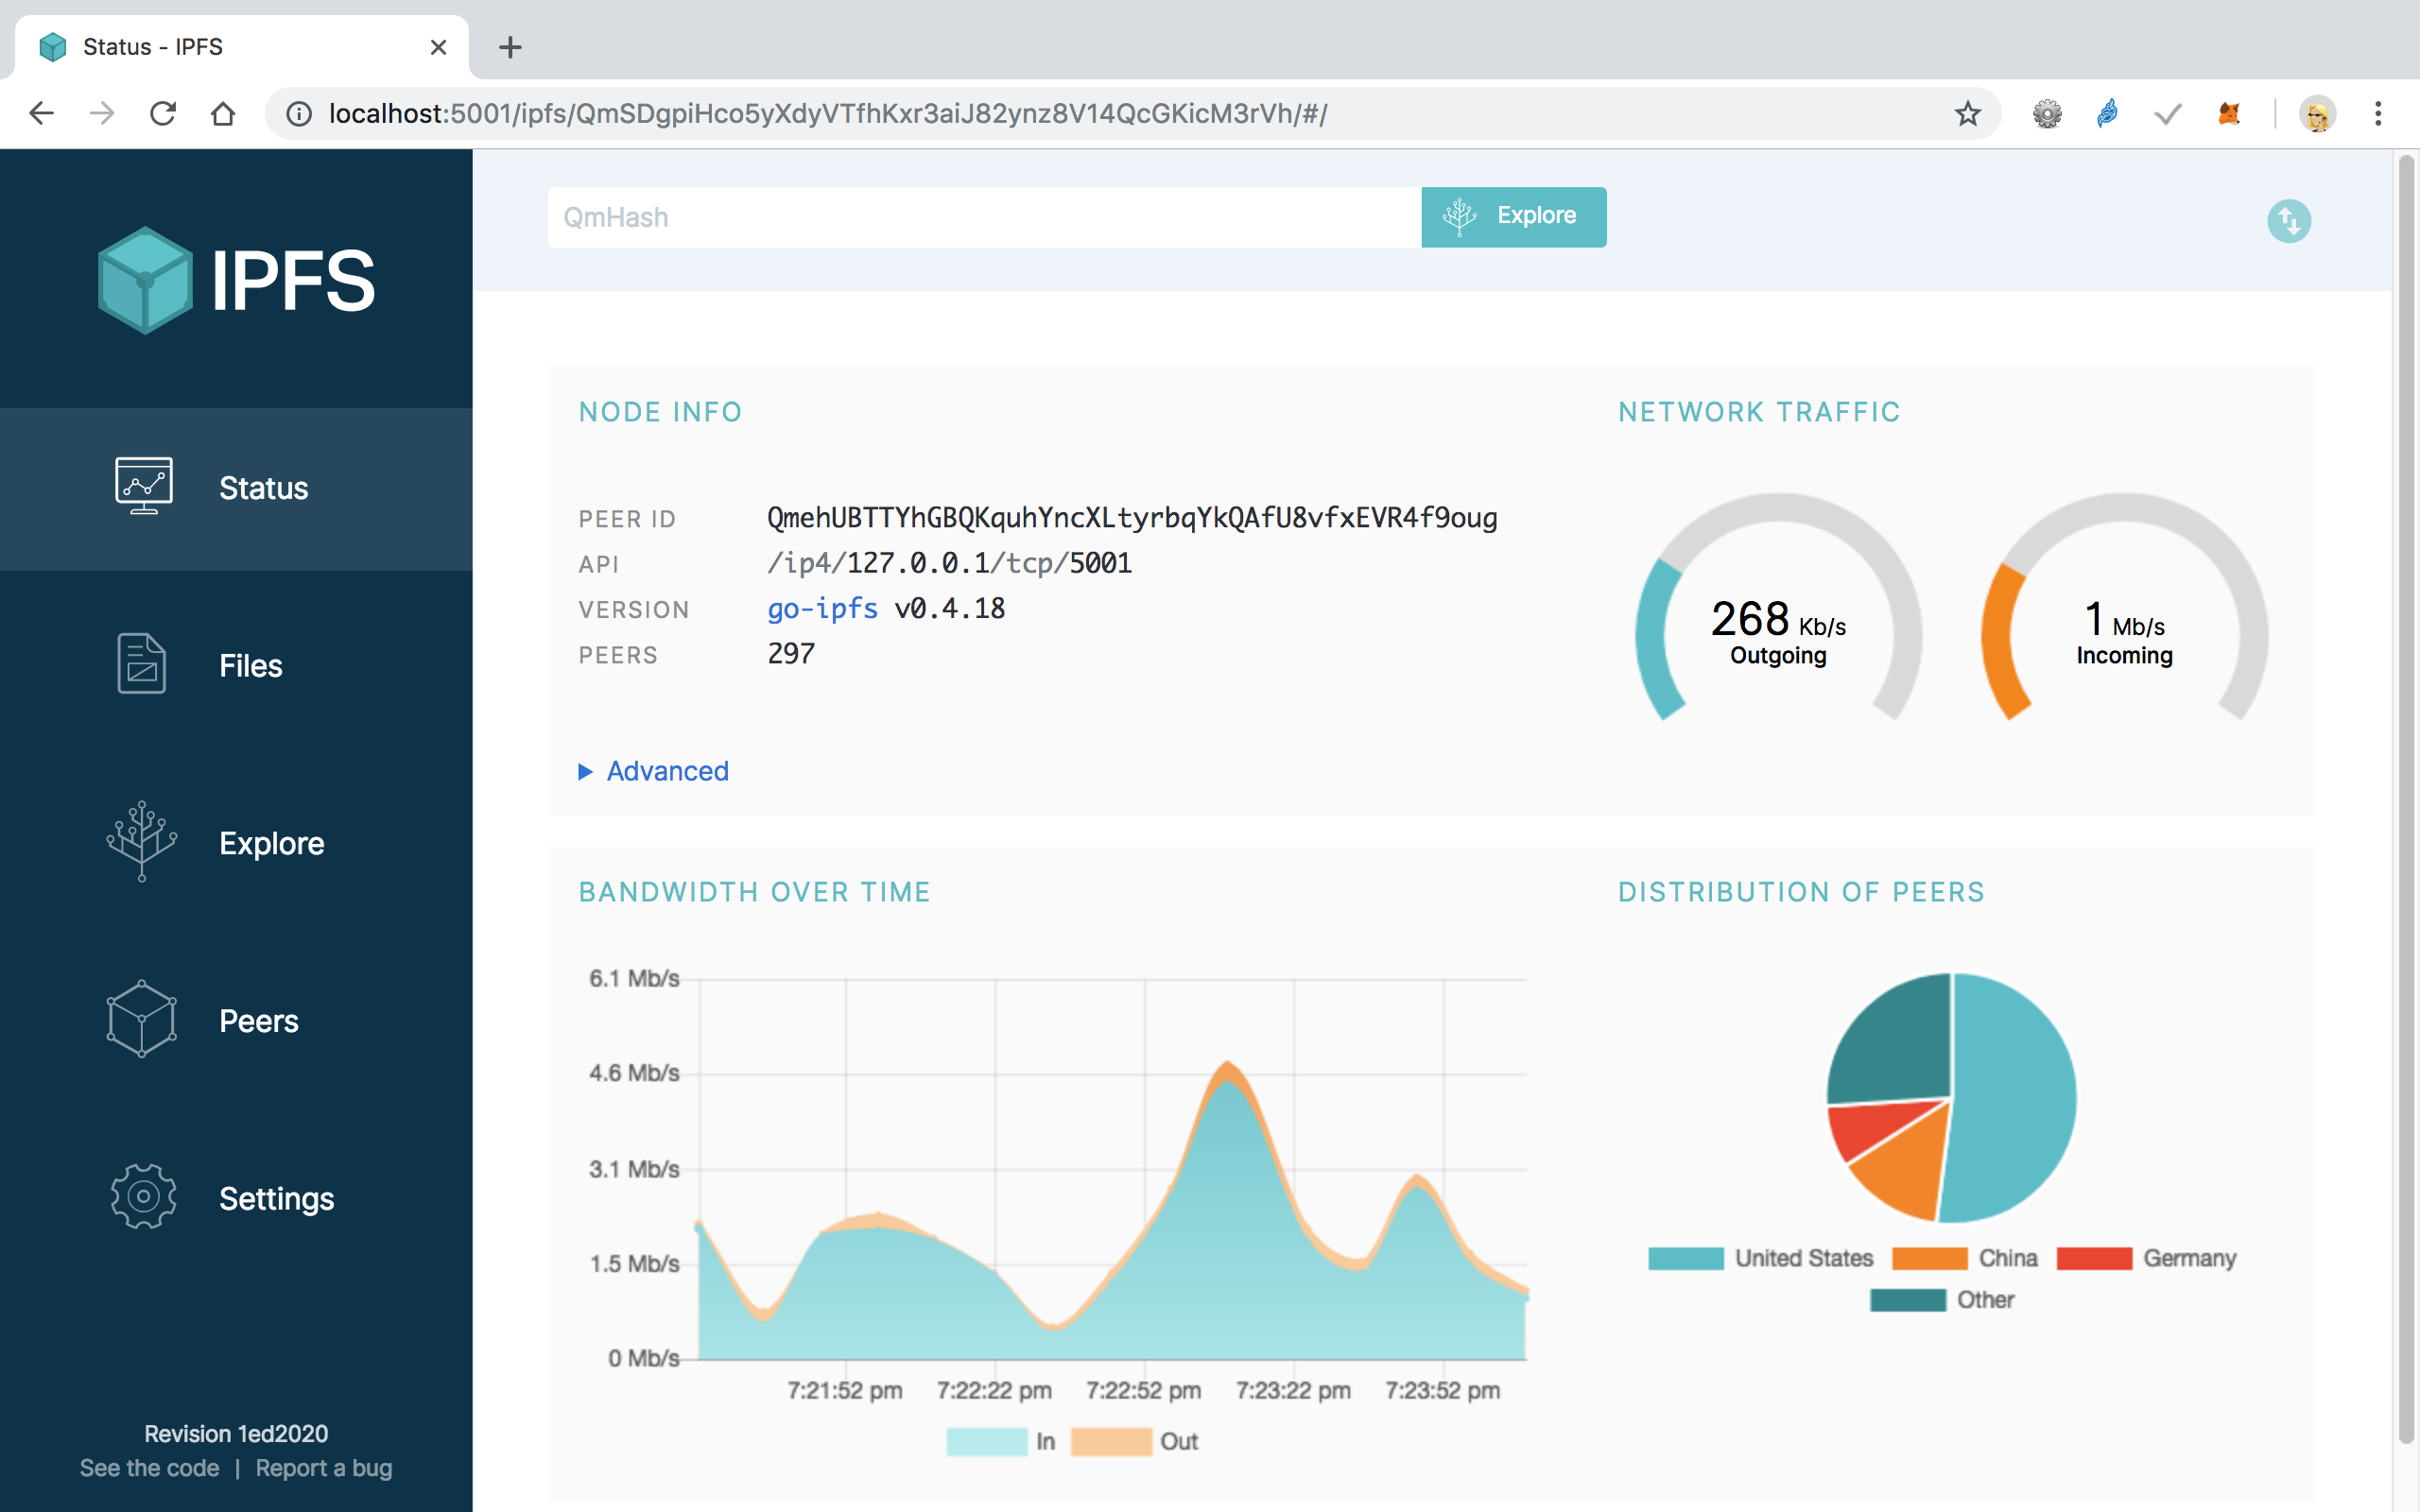Click the Explore tree icon in sidebar
This screenshot has width=2420, height=1512.
click(x=142, y=841)
